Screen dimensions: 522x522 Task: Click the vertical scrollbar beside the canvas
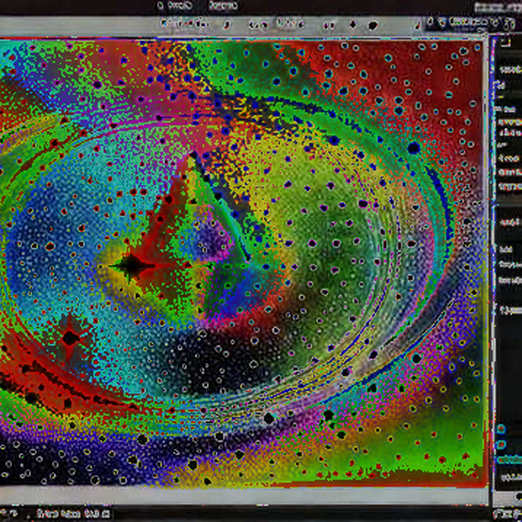pyautogui.click(x=491, y=260)
